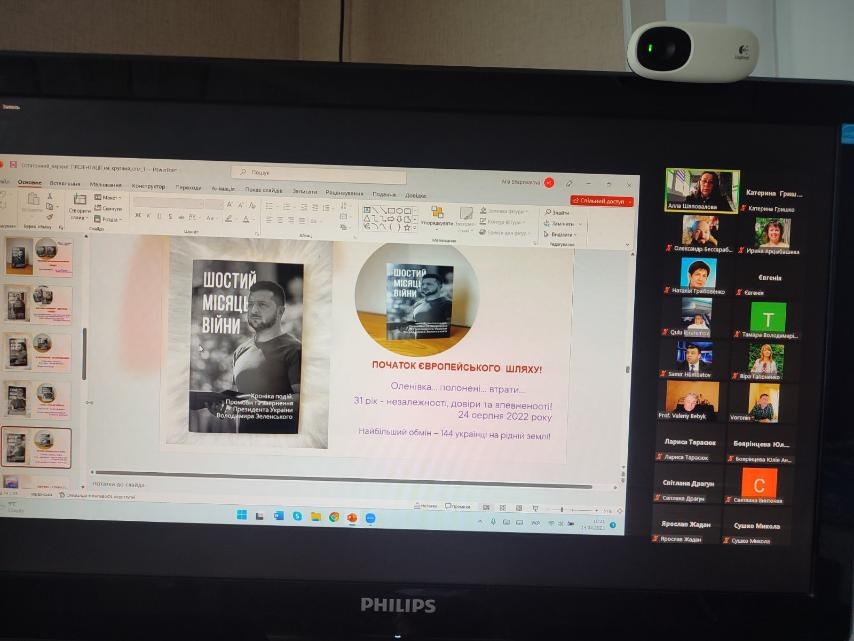Viewport: 854px width, 641px height.
Task: Click the notes pane placeholder text
Action: (x=118, y=484)
